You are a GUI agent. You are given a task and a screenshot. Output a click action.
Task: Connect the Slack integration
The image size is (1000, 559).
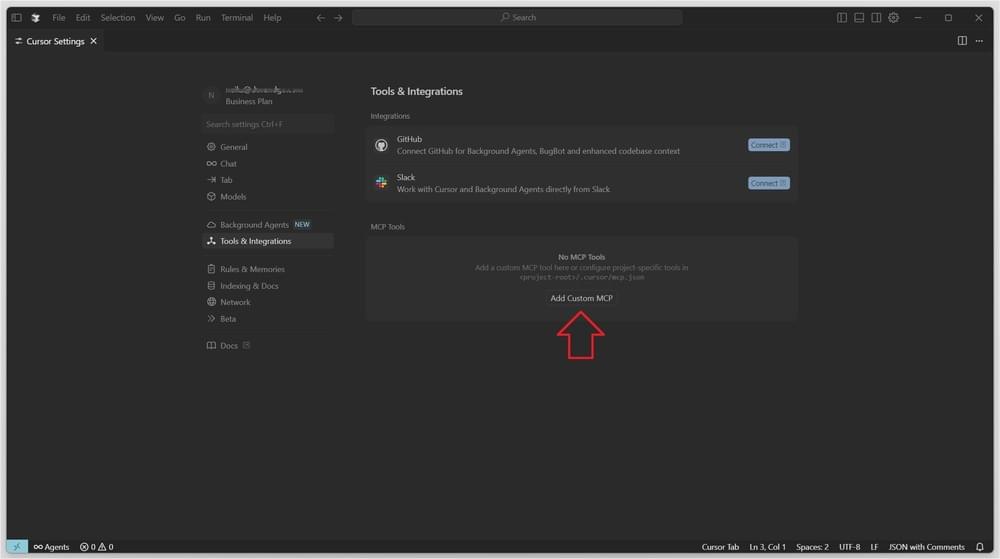[x=768, y=183]
